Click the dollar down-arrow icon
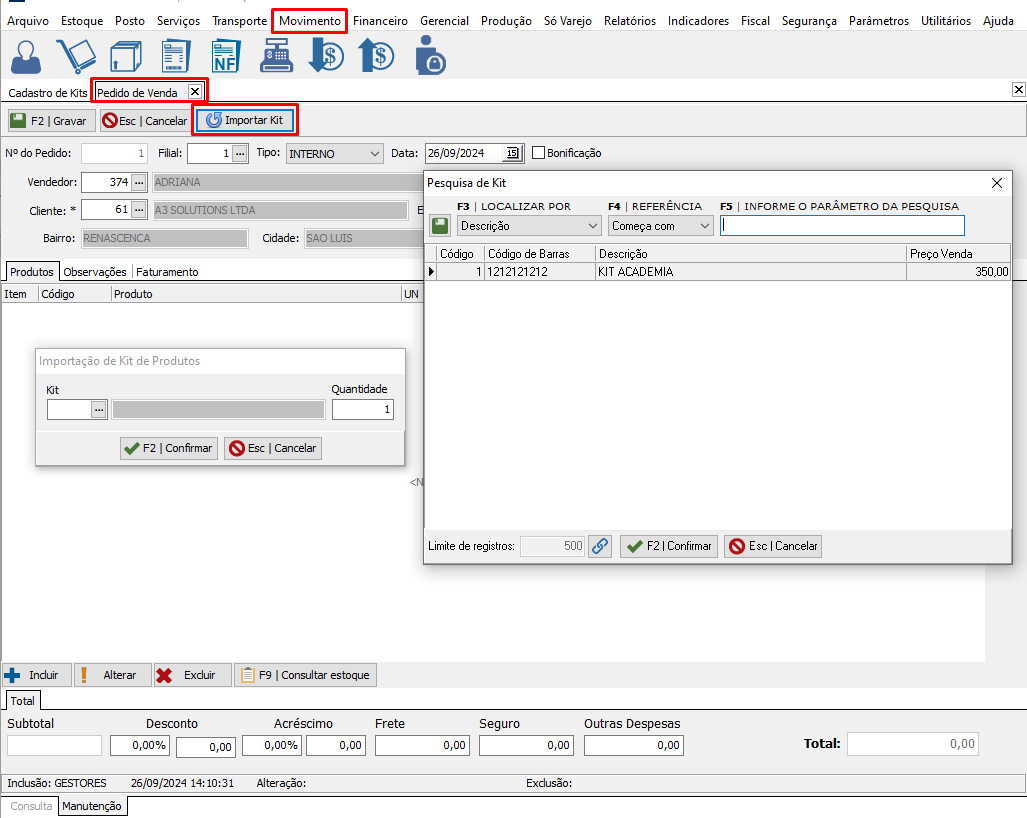The height and width of the screenshot is (818, 1027). [x=326, y=56]
